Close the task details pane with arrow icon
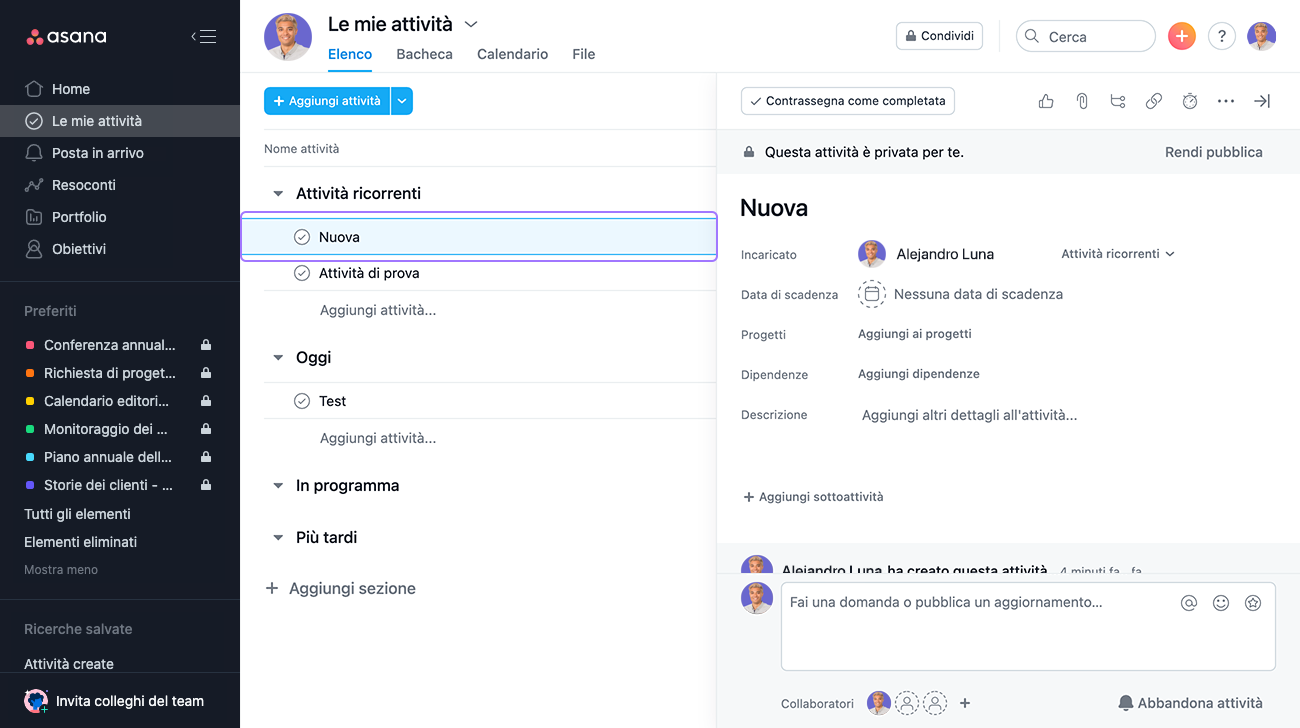The width and height of the screenshot is (1300, 728). click(x=1262, y=101)
